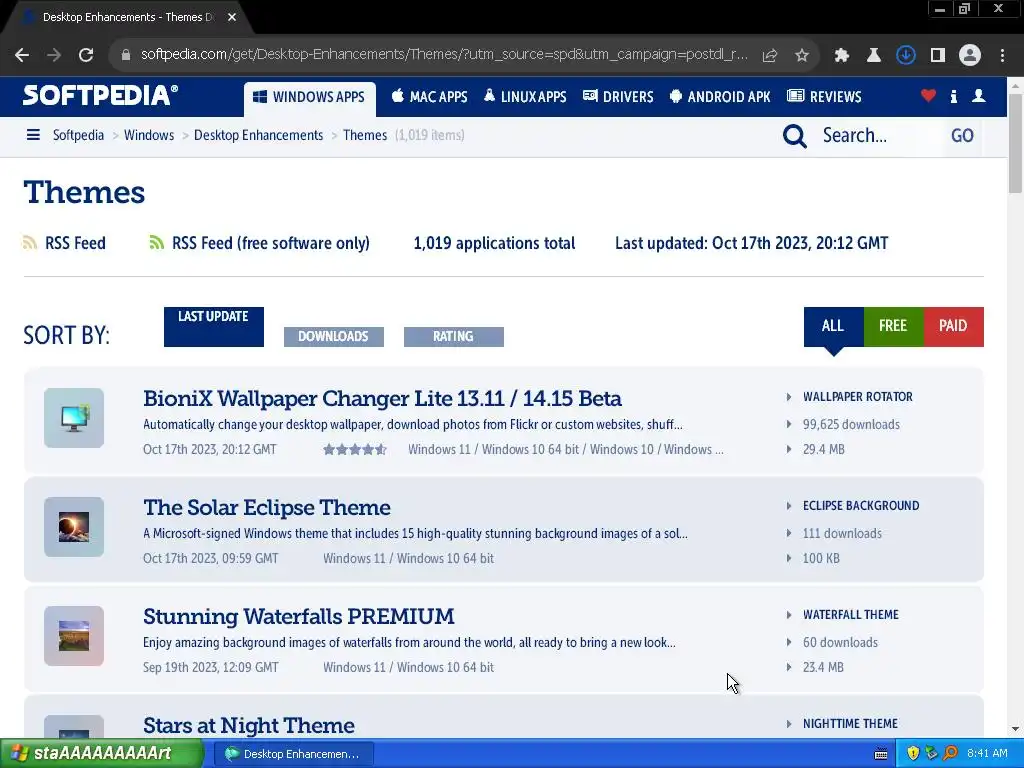Viewport: 1024px width, 768px height.
Task: Go to Windows breadcrumb link
Action: click(x=149, y=135)
